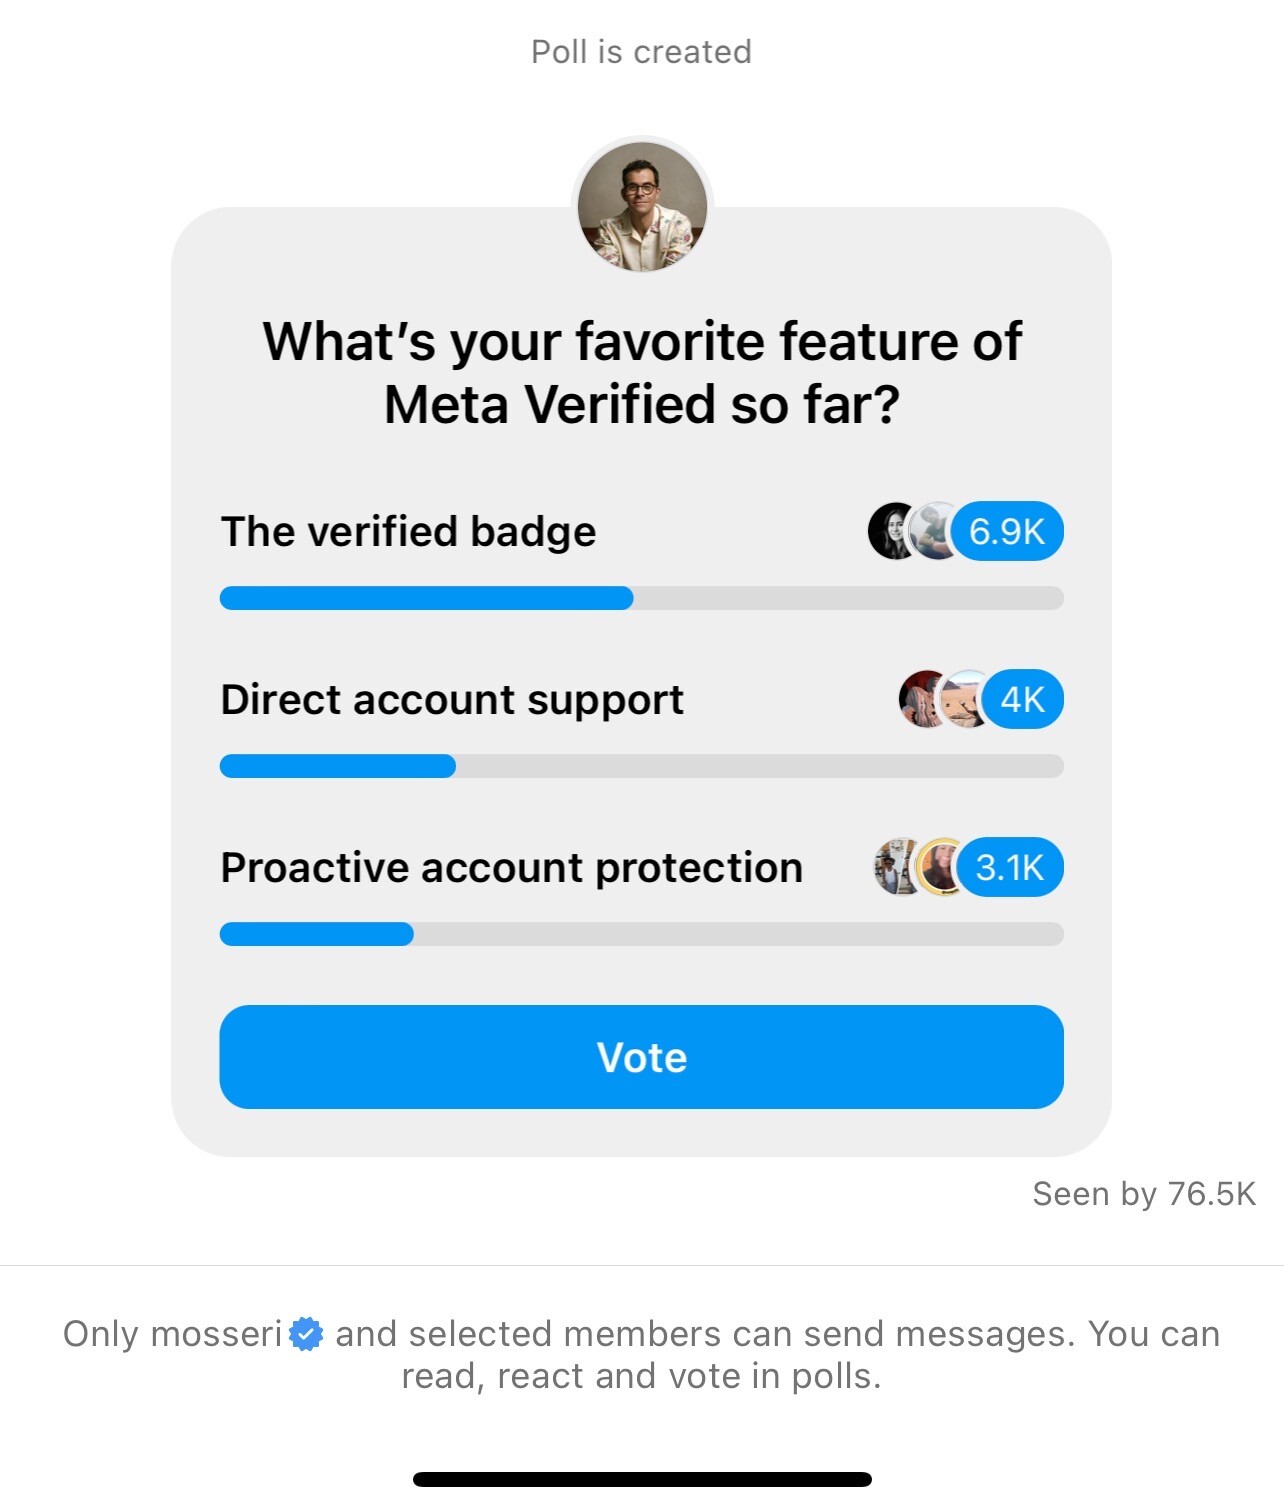Tap the right voter avatar for Proactive account protection
Image resolution: width=1284 pixels, height=1511 pixels.
938,867
